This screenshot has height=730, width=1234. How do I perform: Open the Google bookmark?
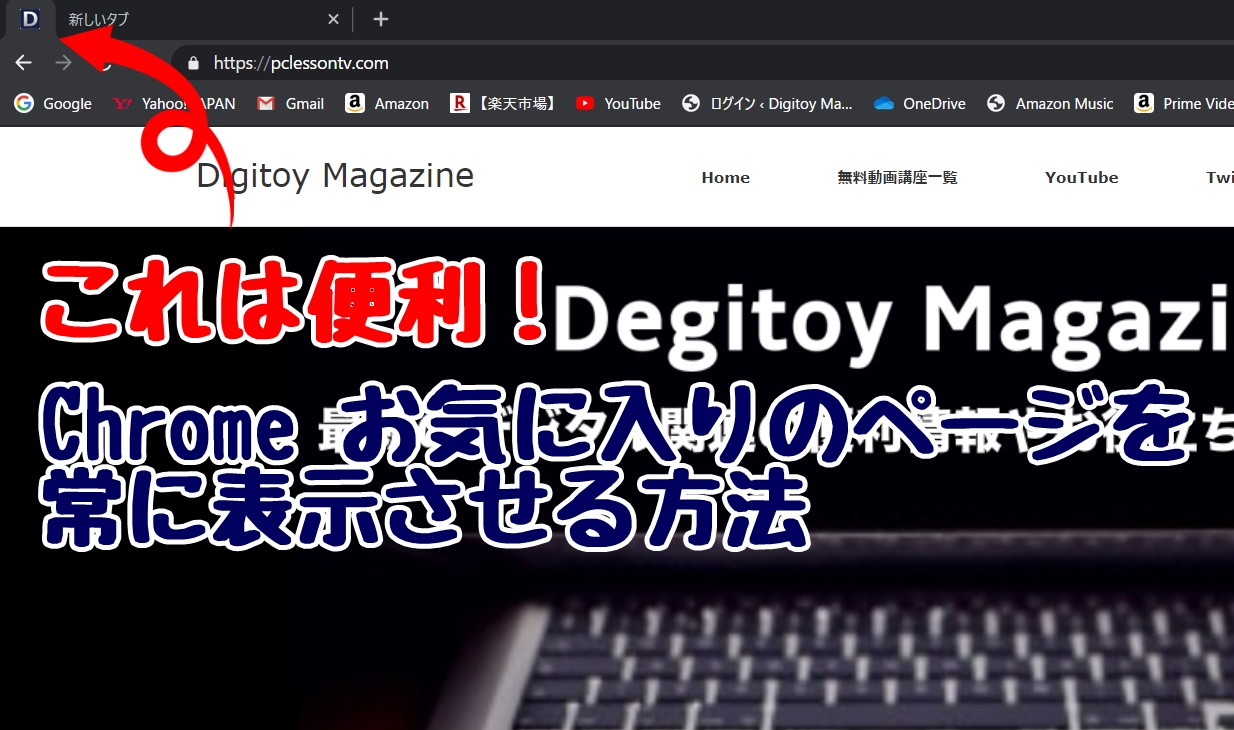tap(53, 103)
